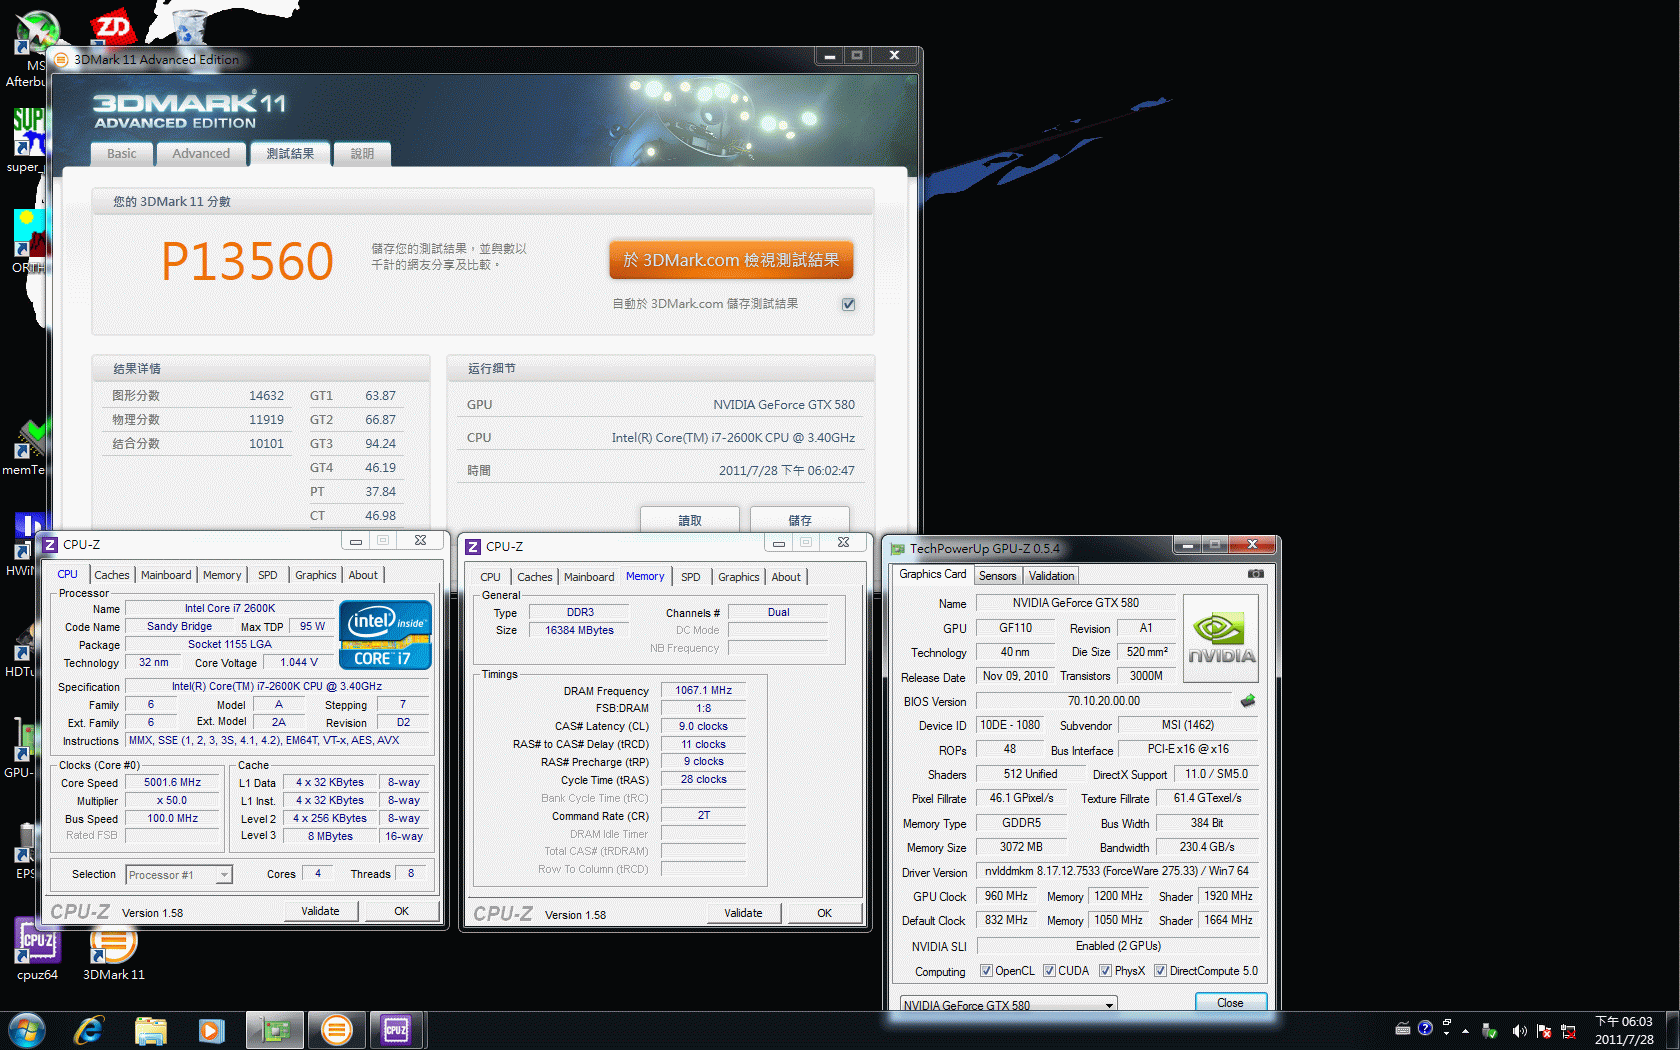Click the P13560 score text
The image size is (1680, 1050).
coord(247,261)
